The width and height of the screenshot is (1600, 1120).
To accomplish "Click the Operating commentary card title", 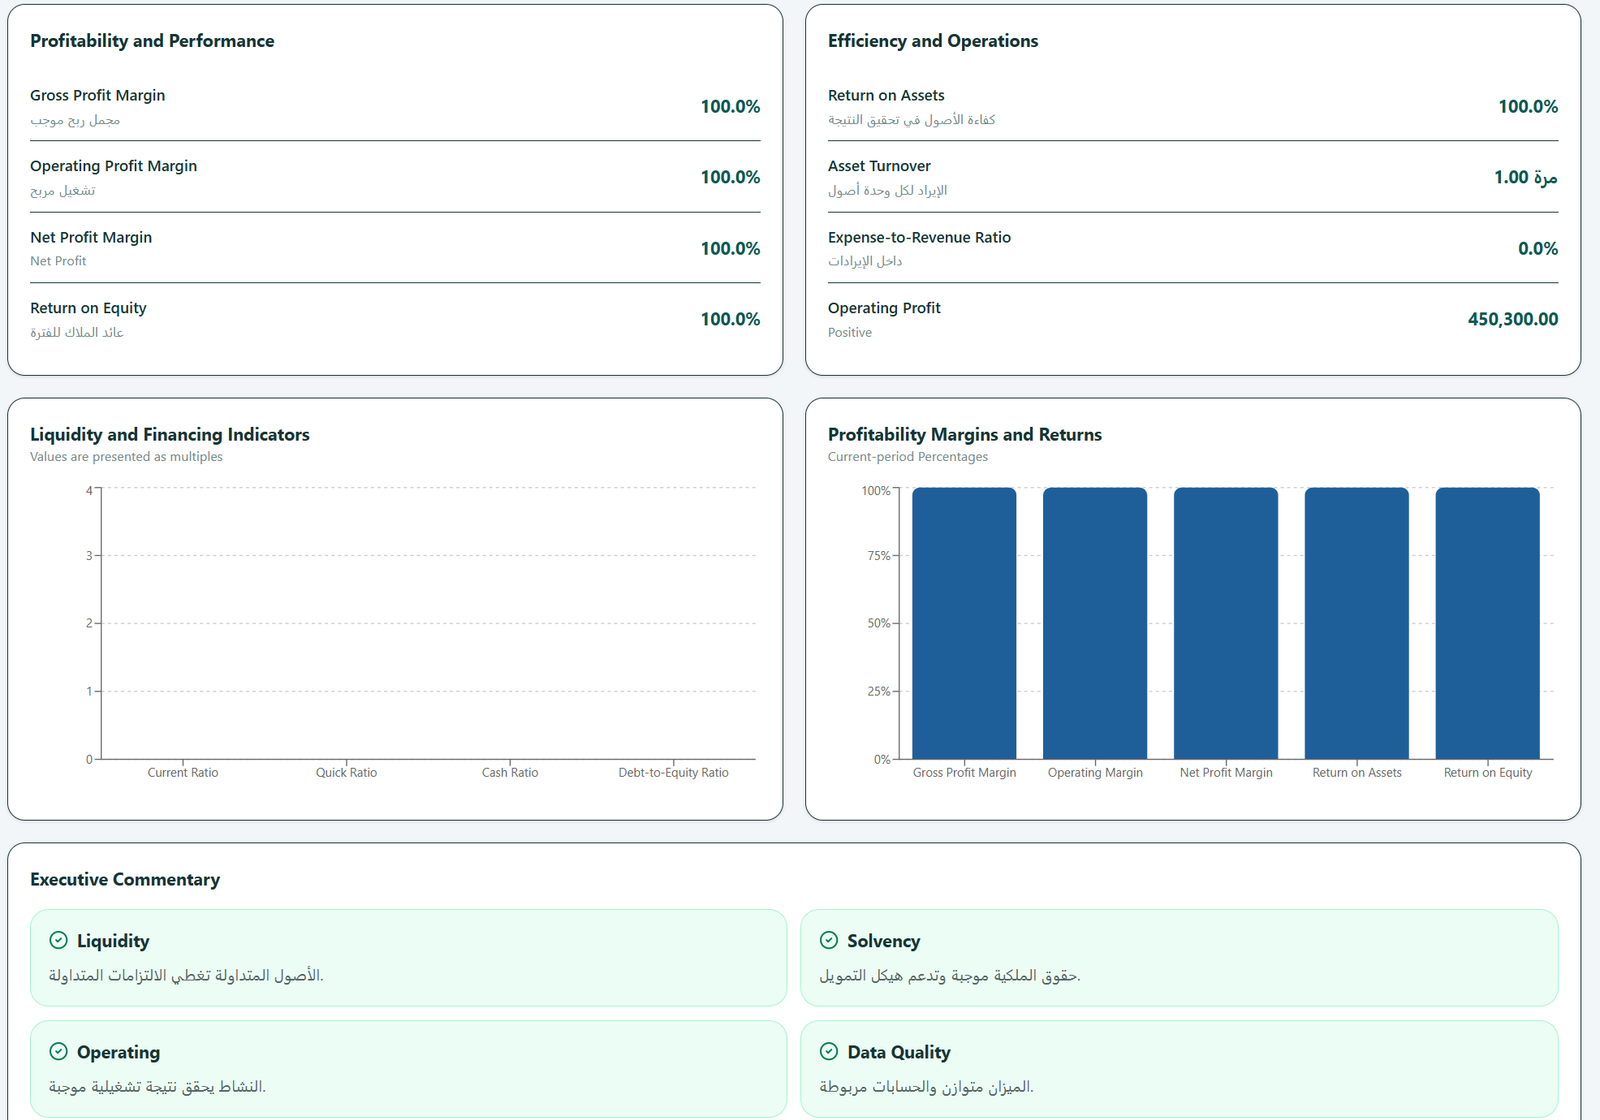I will coord(118,1052).
